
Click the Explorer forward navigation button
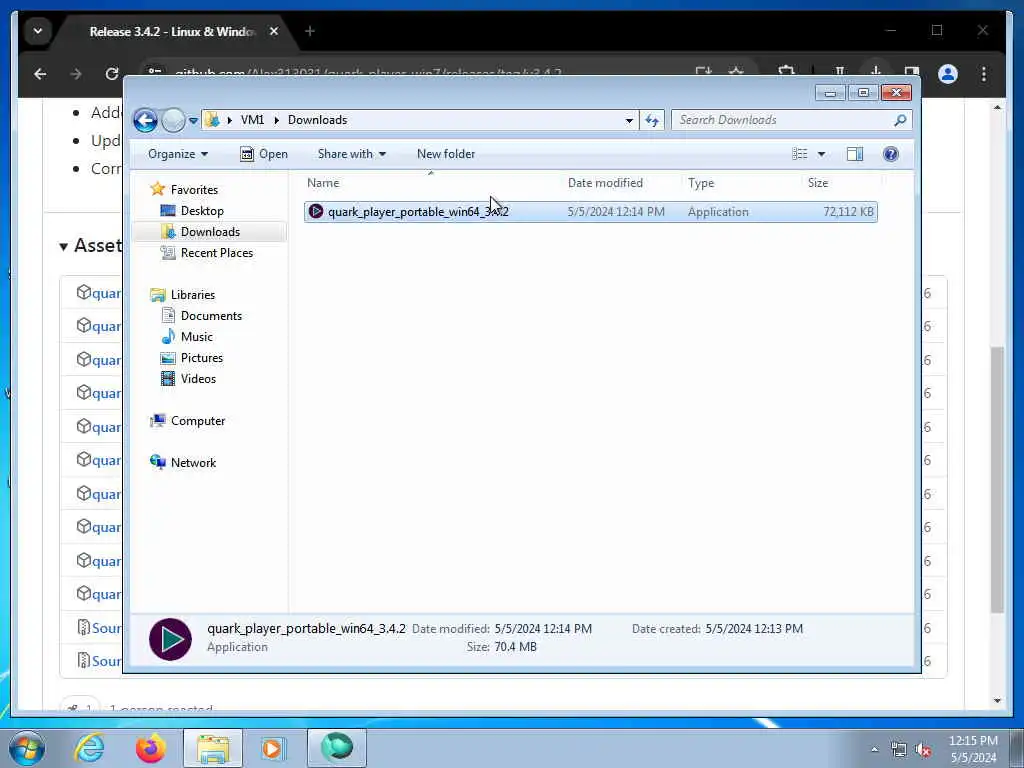point(173,120)
